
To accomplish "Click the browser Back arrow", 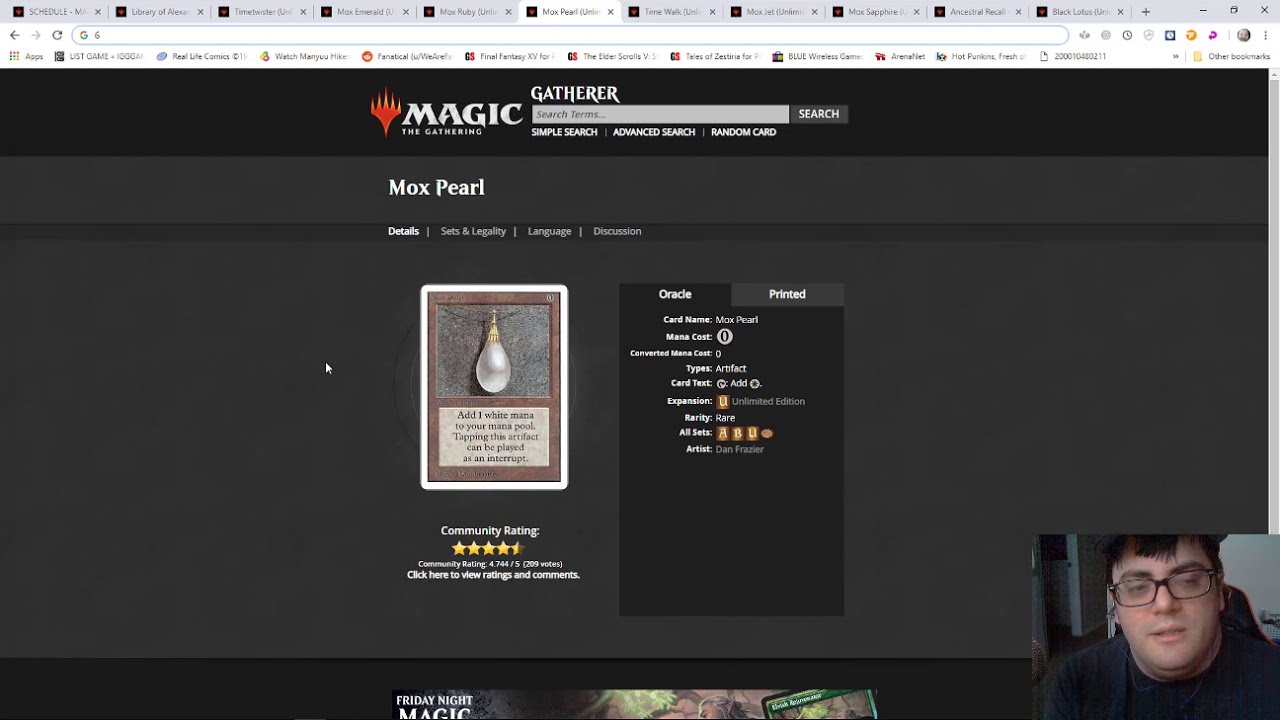I will [x=14, y=35].
